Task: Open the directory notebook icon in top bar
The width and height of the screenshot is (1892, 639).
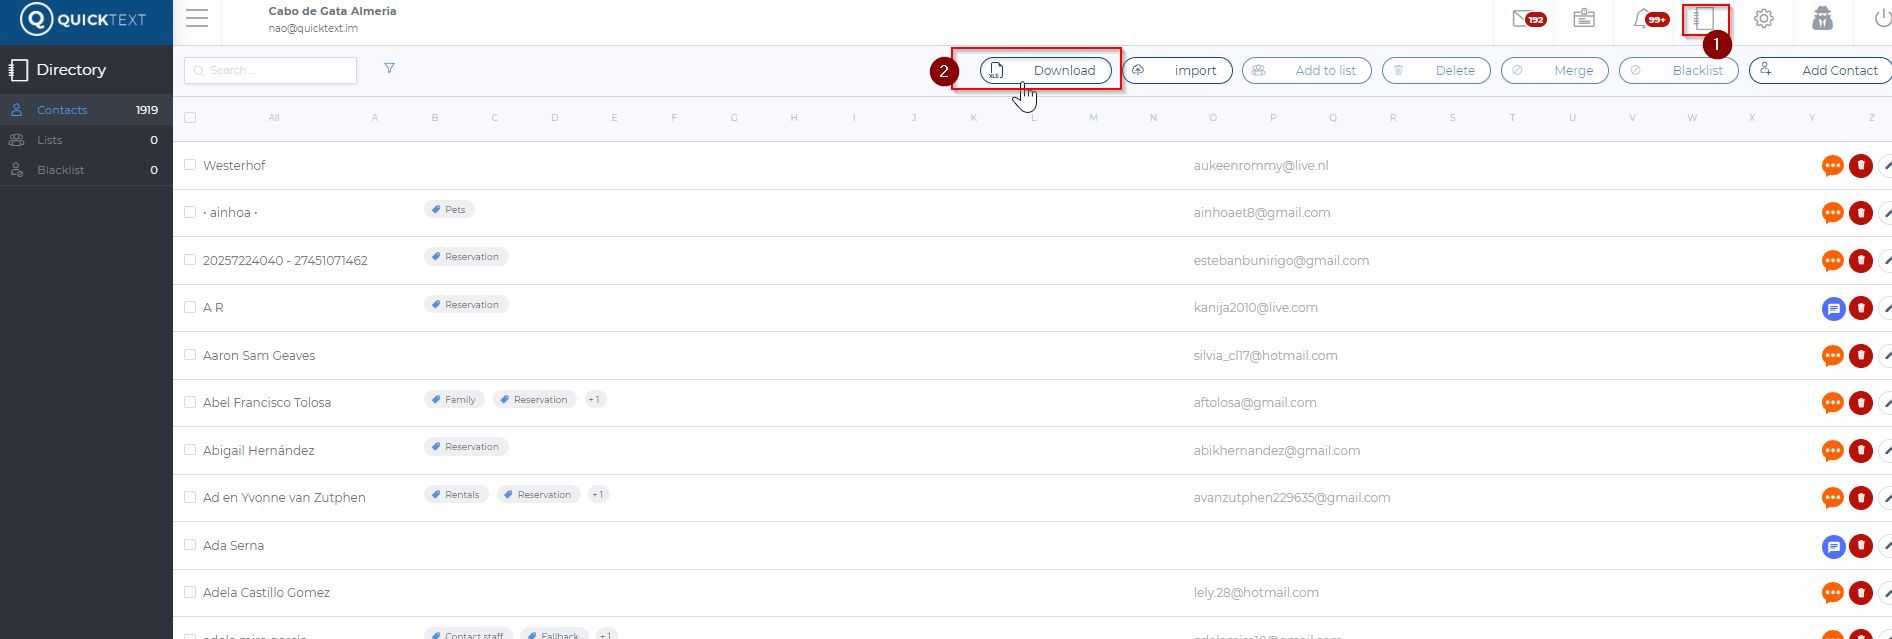Action: [x=1704, y=19]
